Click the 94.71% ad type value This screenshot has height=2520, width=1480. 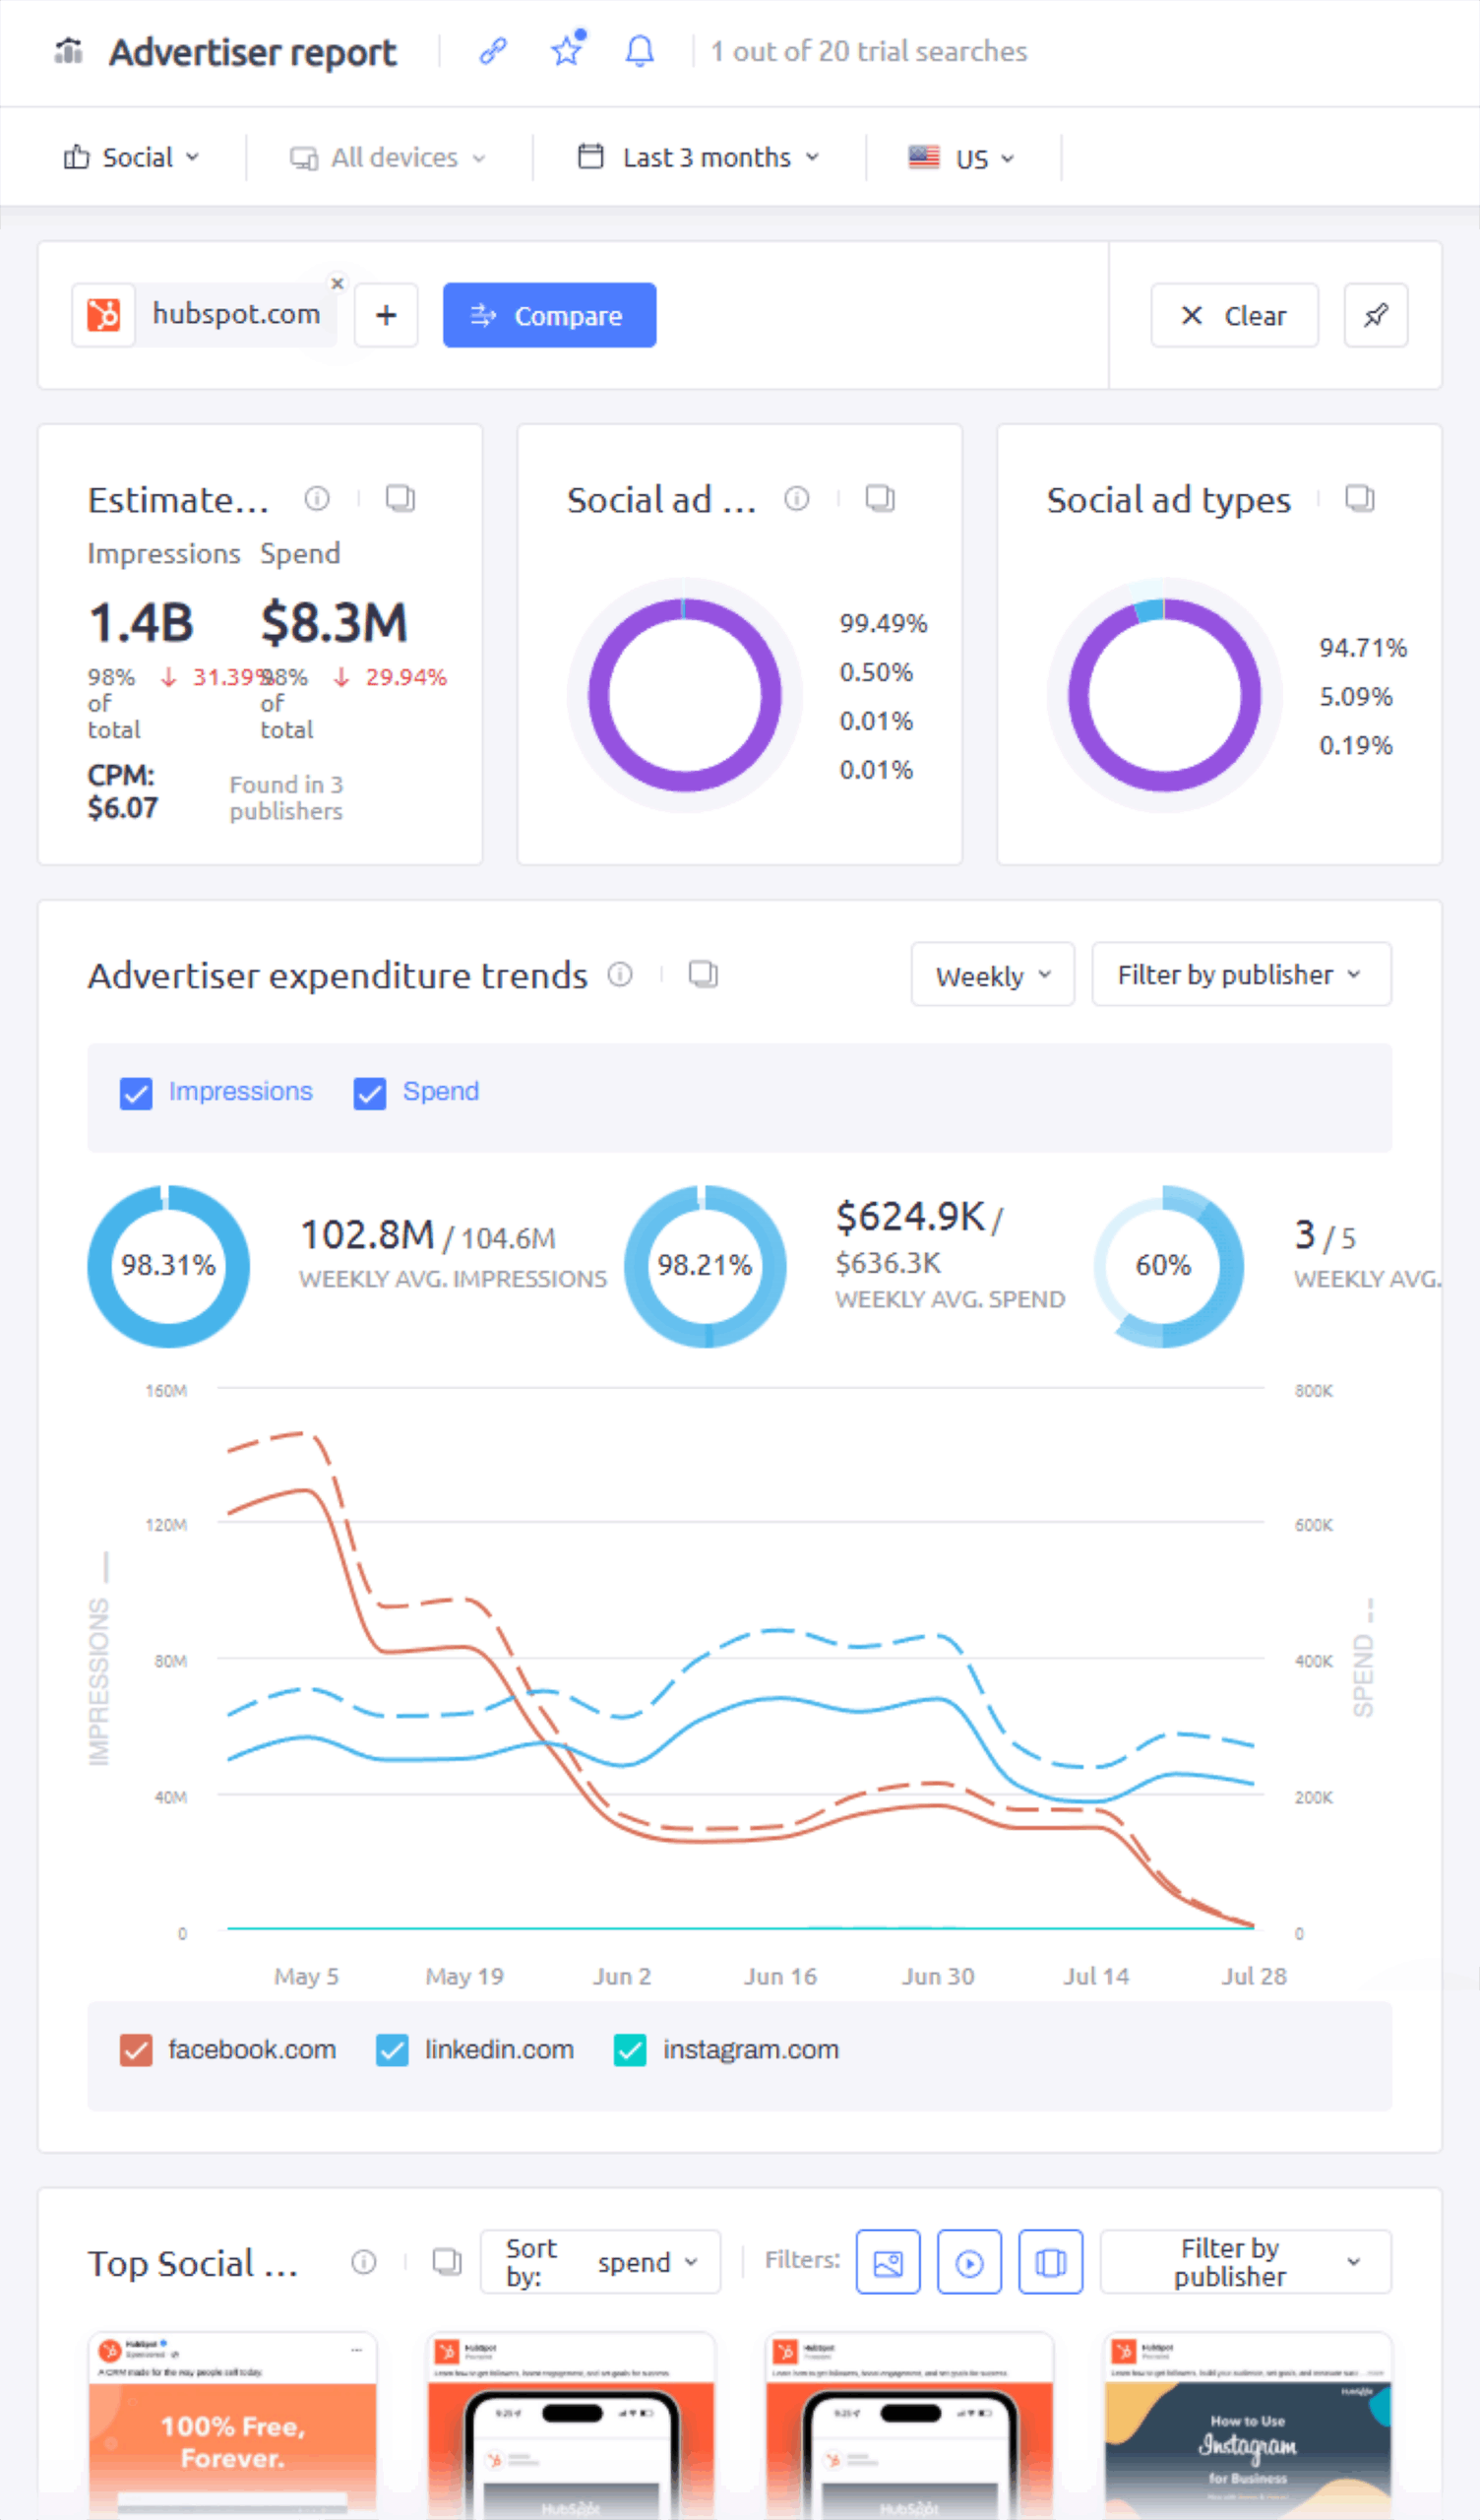click(1363, 648)
